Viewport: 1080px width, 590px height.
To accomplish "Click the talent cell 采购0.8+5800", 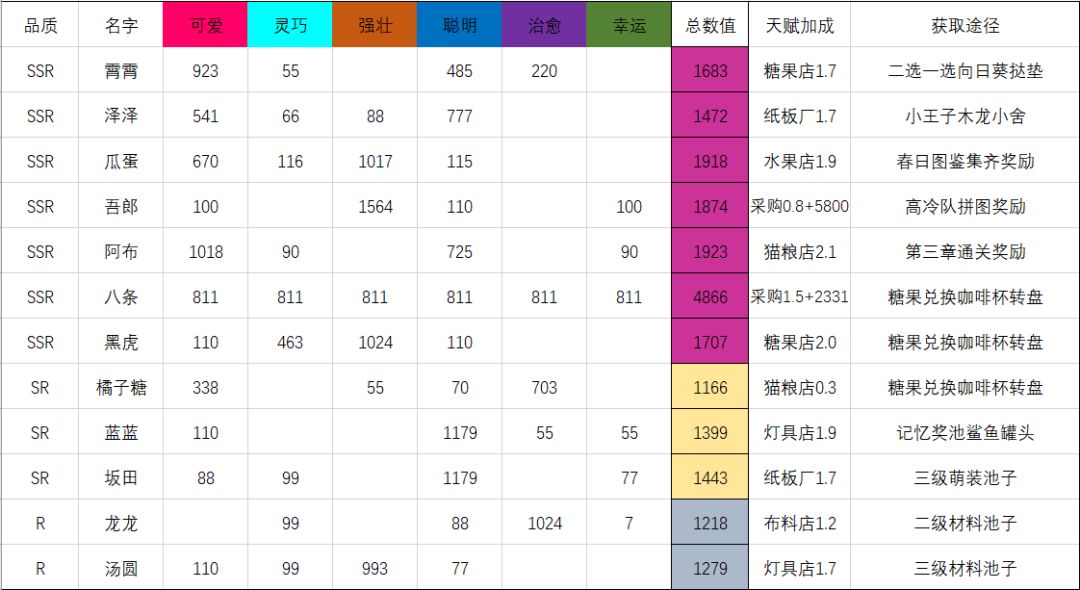I will (x=800, y=207).
